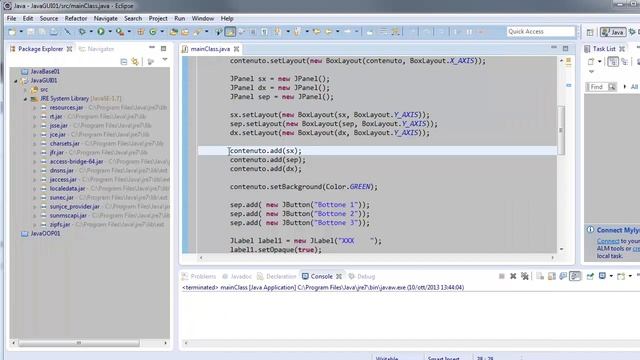Open the Refactor menu
640x360 pixels.
click(76, 18)
